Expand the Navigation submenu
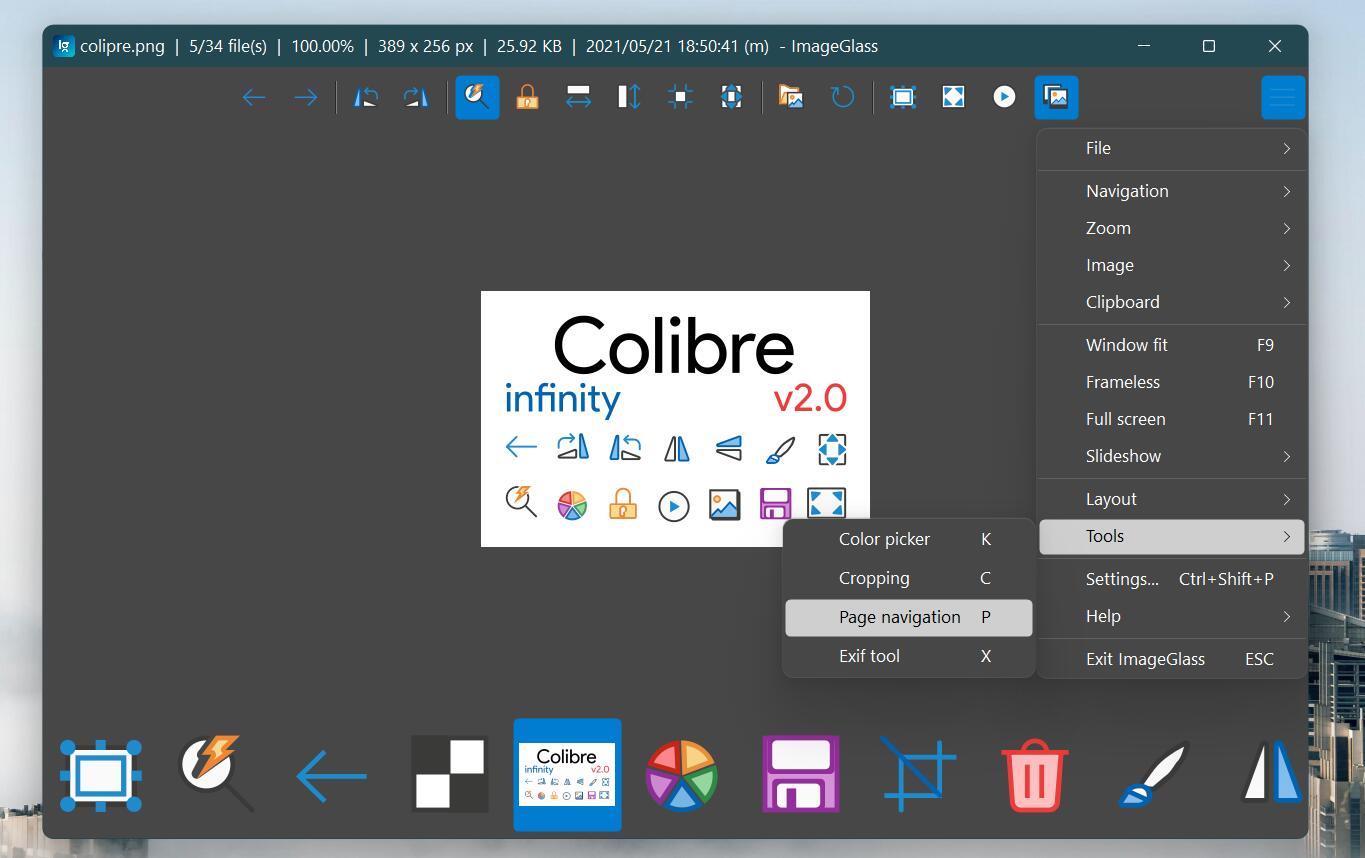The height and width of the screenshot is (858, 1365). tap(1172, 191)
